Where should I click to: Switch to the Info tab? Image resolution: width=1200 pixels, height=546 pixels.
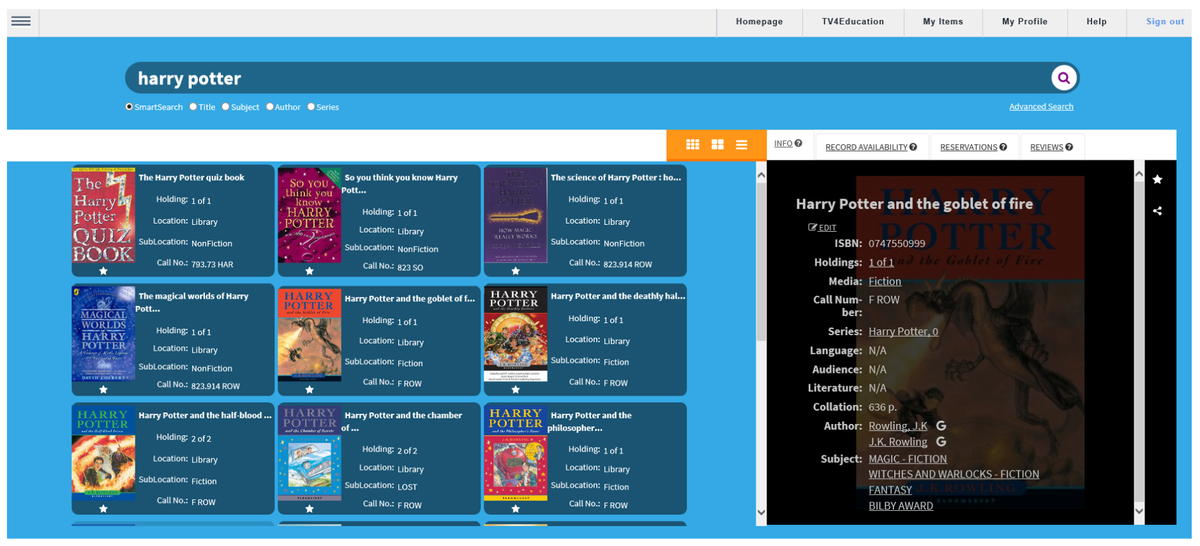(788, 144)
